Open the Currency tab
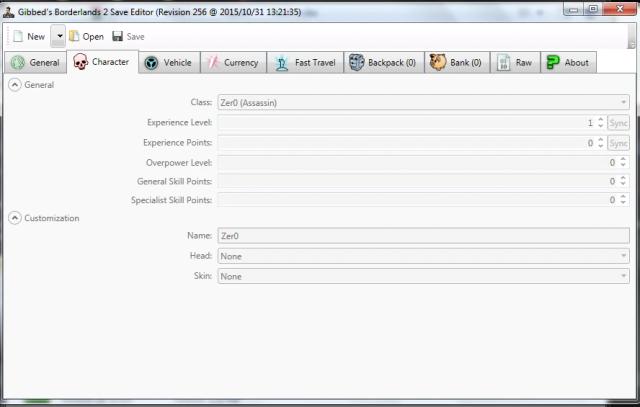This screenshot has height=407, width=640. pyautogui.click(x=231, y=62)
